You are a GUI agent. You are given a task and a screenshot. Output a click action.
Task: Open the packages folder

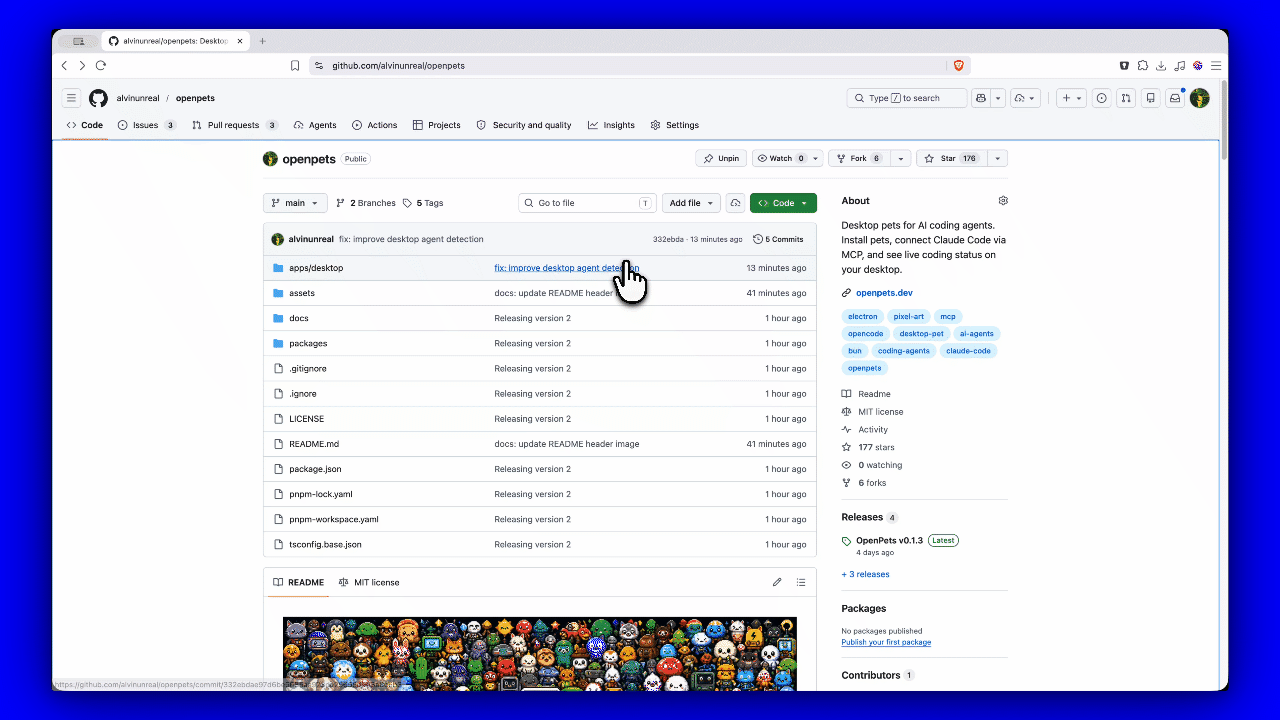(x=308, y=343)
